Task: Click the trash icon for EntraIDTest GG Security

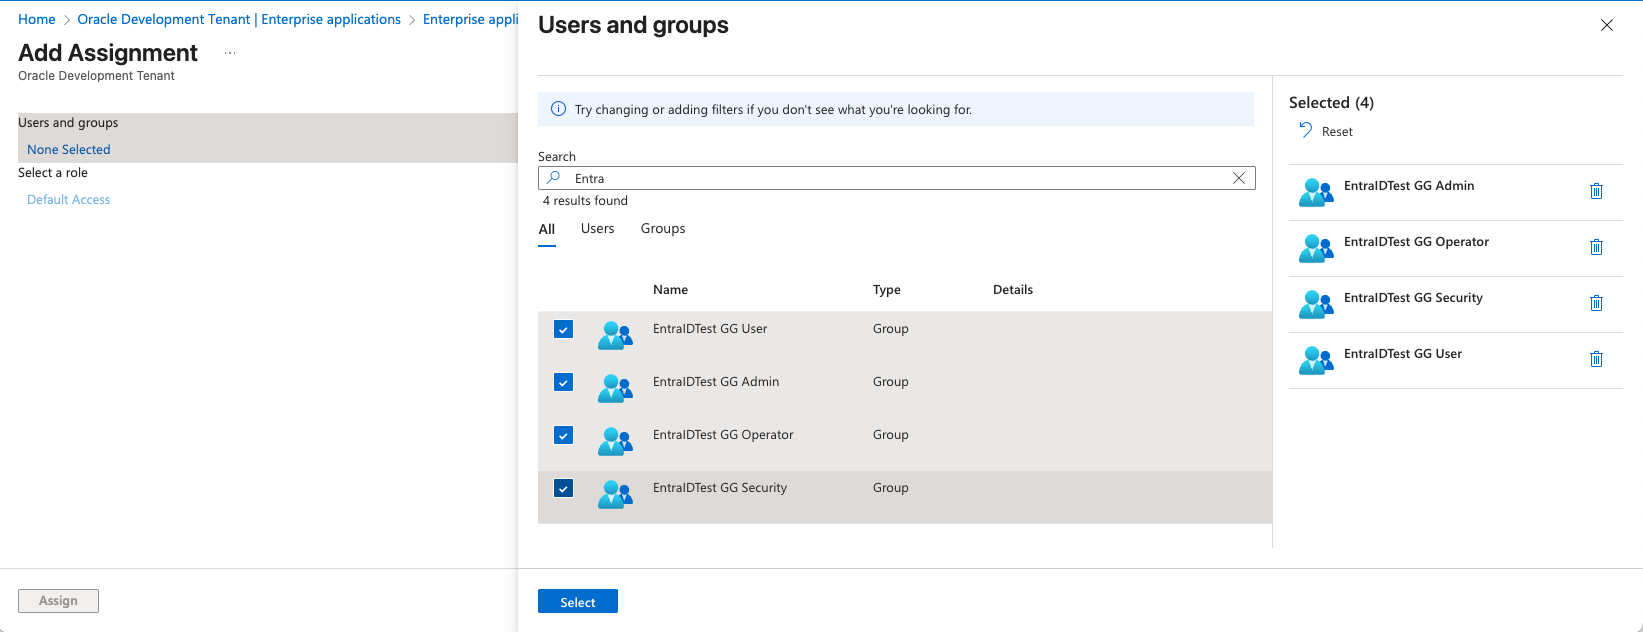Action: [1596, 303]
